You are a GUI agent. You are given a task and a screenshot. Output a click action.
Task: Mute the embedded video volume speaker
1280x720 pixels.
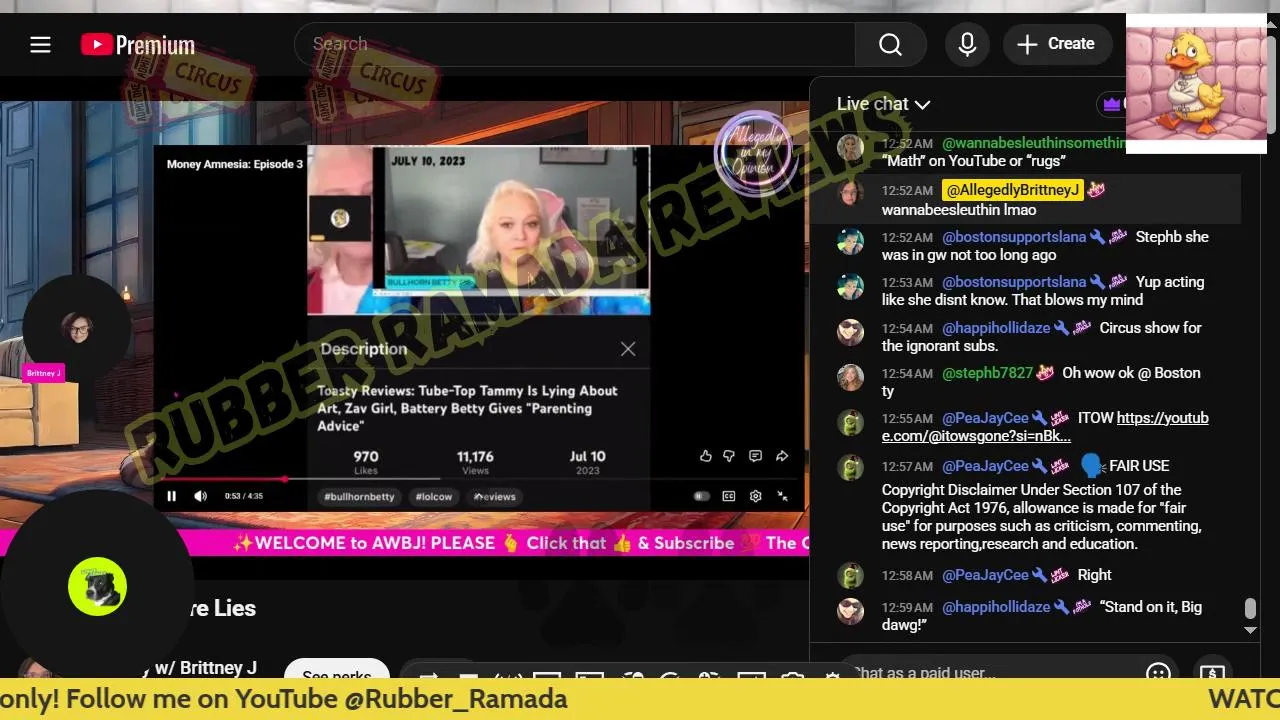point(200,496)
